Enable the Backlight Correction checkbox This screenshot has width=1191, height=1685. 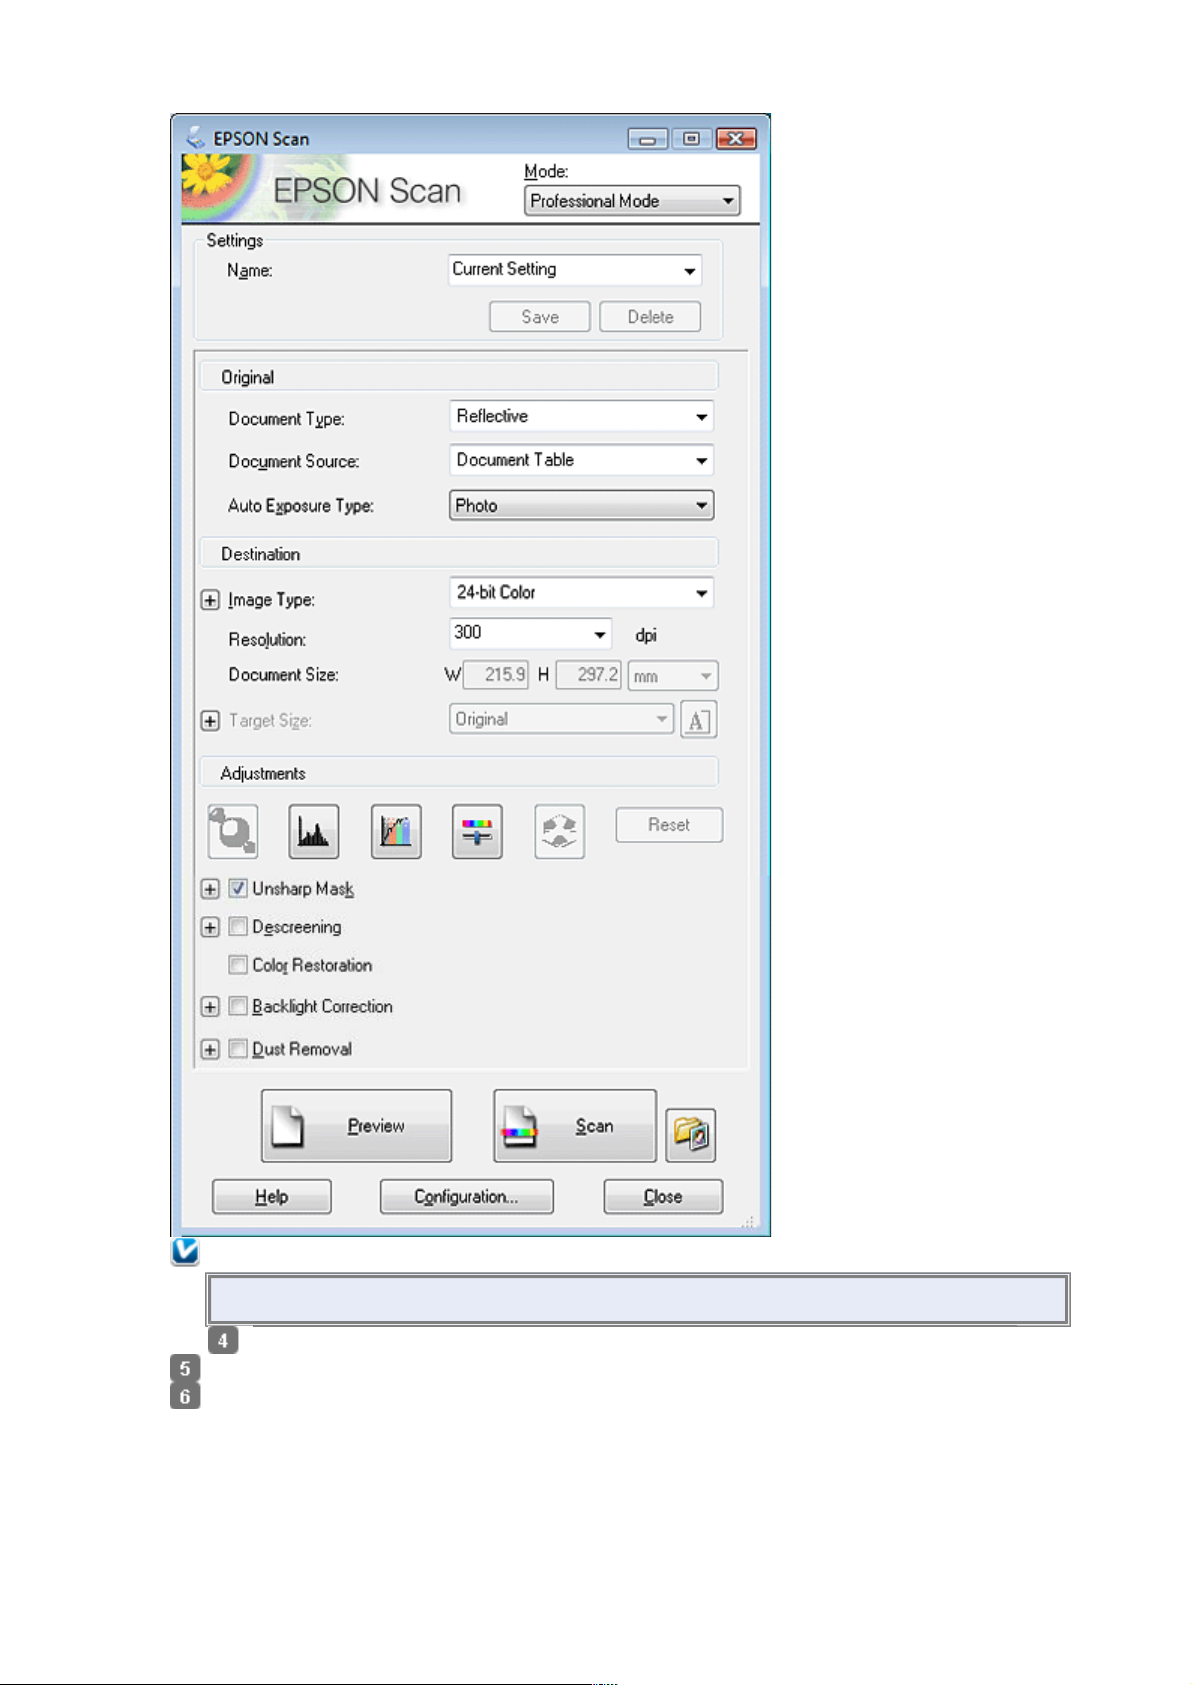click(x=238, y=1006)
